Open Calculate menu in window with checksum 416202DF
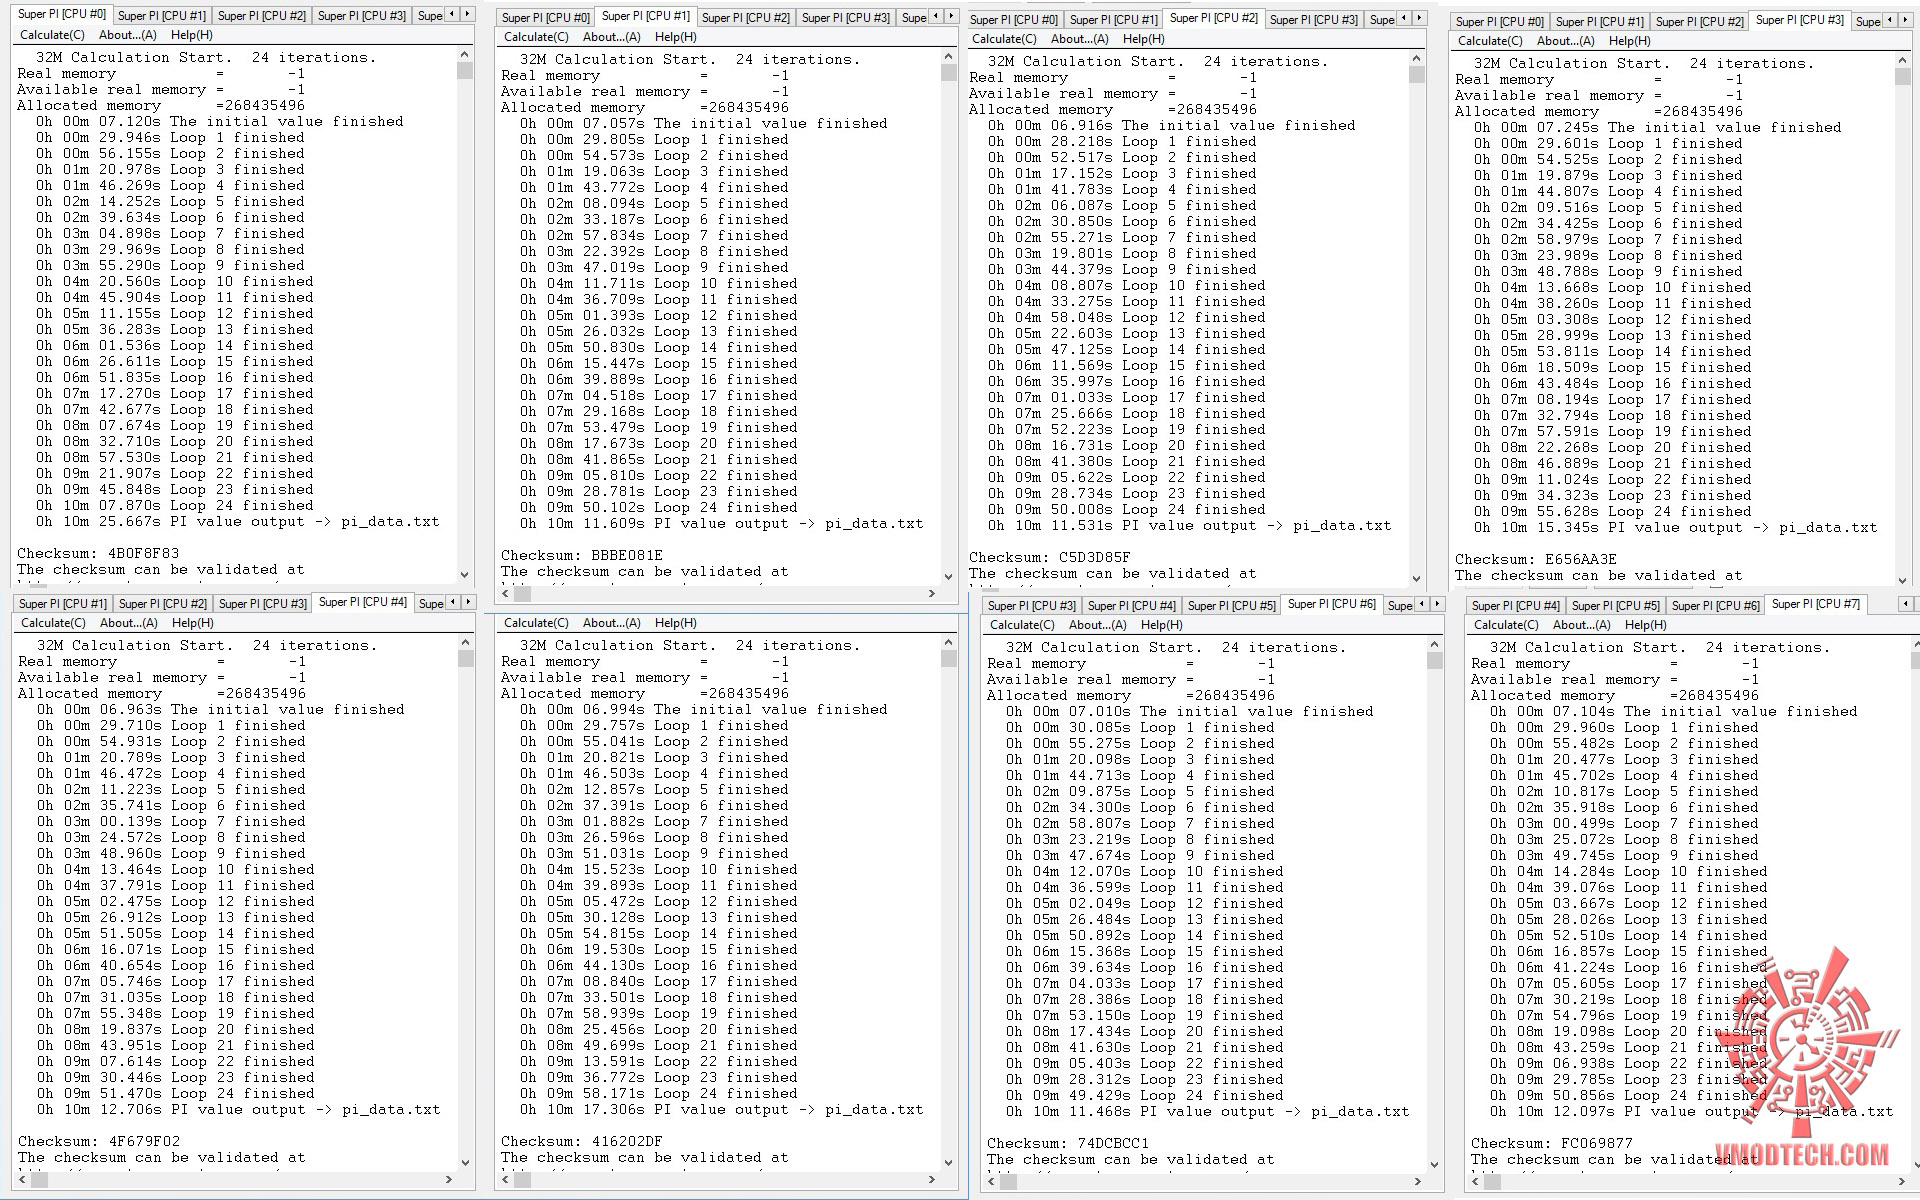This screenshot has width=1920, height=1200. point(536,623)
